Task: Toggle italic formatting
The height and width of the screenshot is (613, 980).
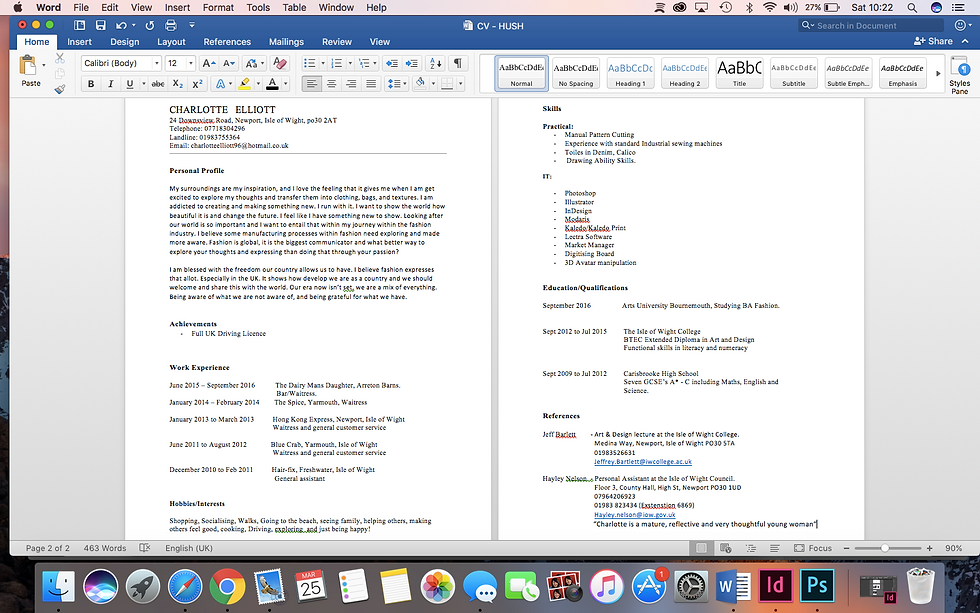Action: (111, 84)
